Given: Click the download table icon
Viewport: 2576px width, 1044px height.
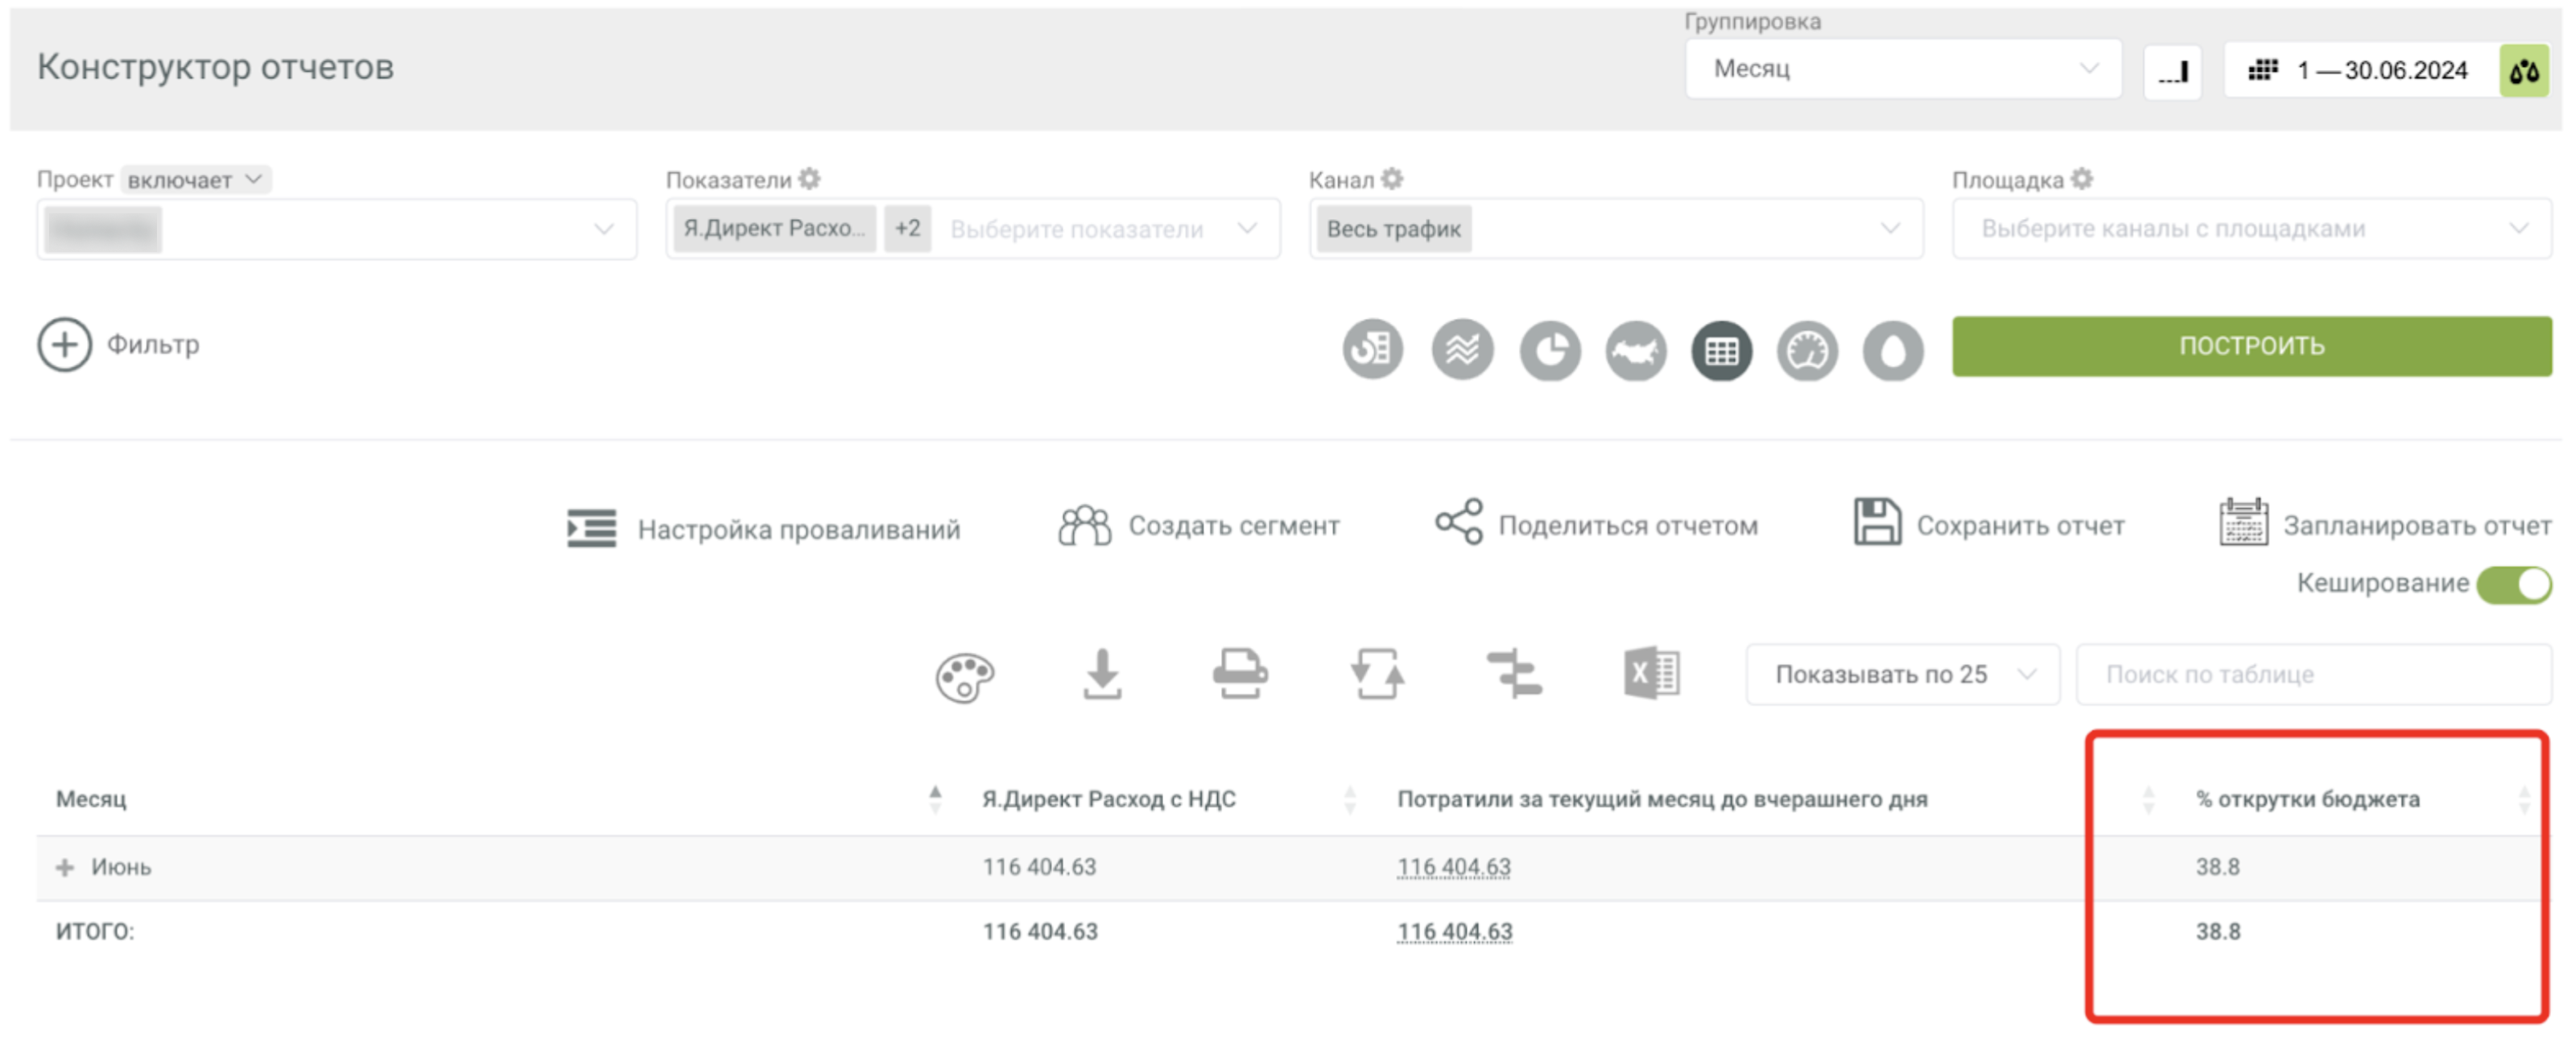Looking at the screenshot, I should point(1102,674).
